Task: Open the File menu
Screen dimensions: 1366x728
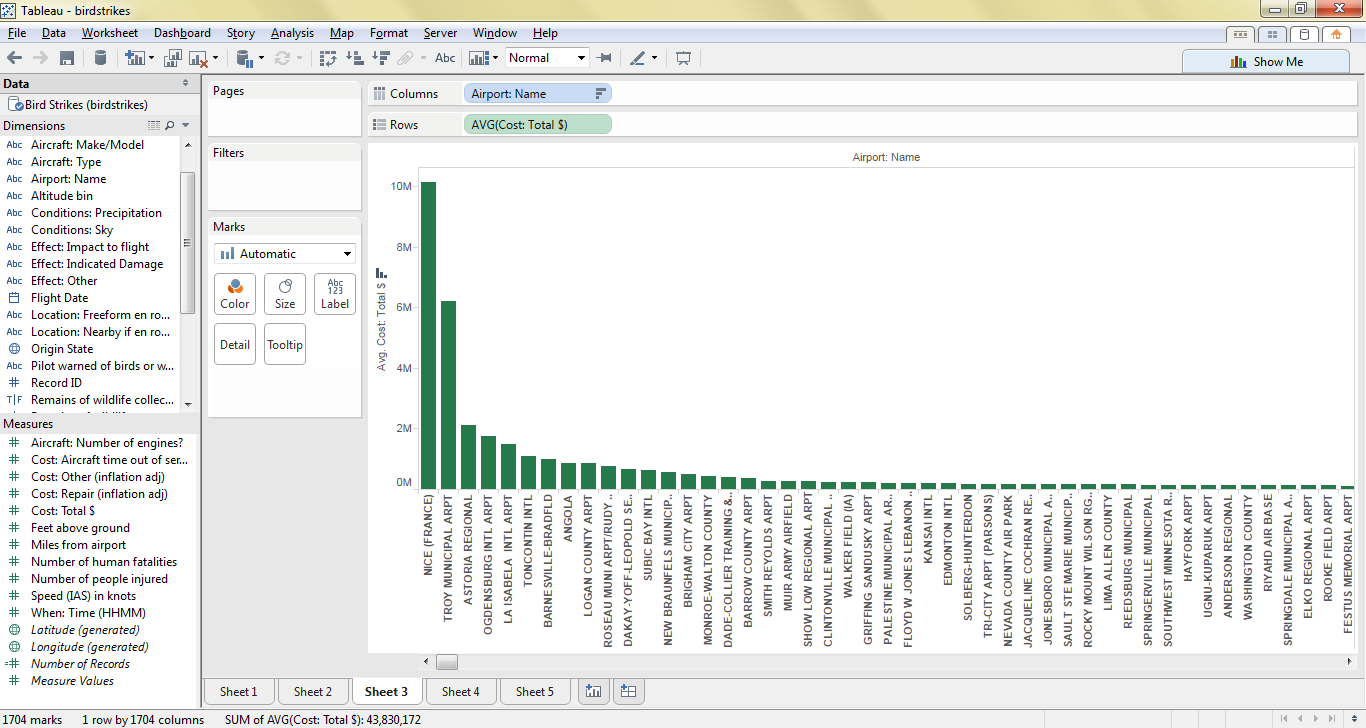Action: [x=16, y=33]
